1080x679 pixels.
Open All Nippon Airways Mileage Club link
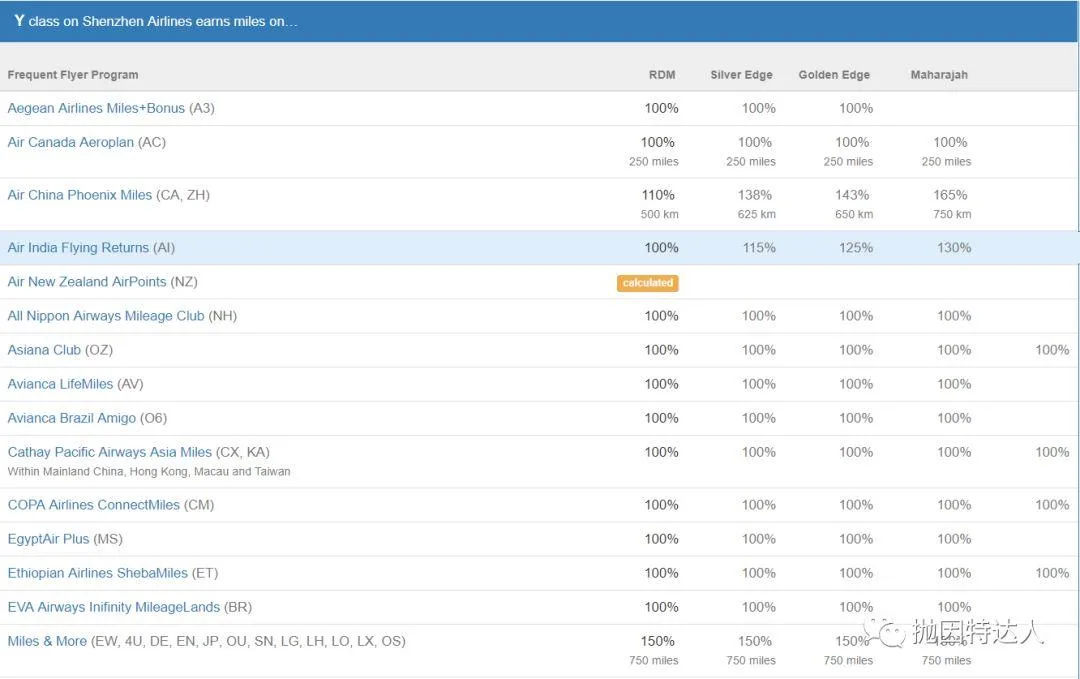pyautogui.click(x=106, y=315)
